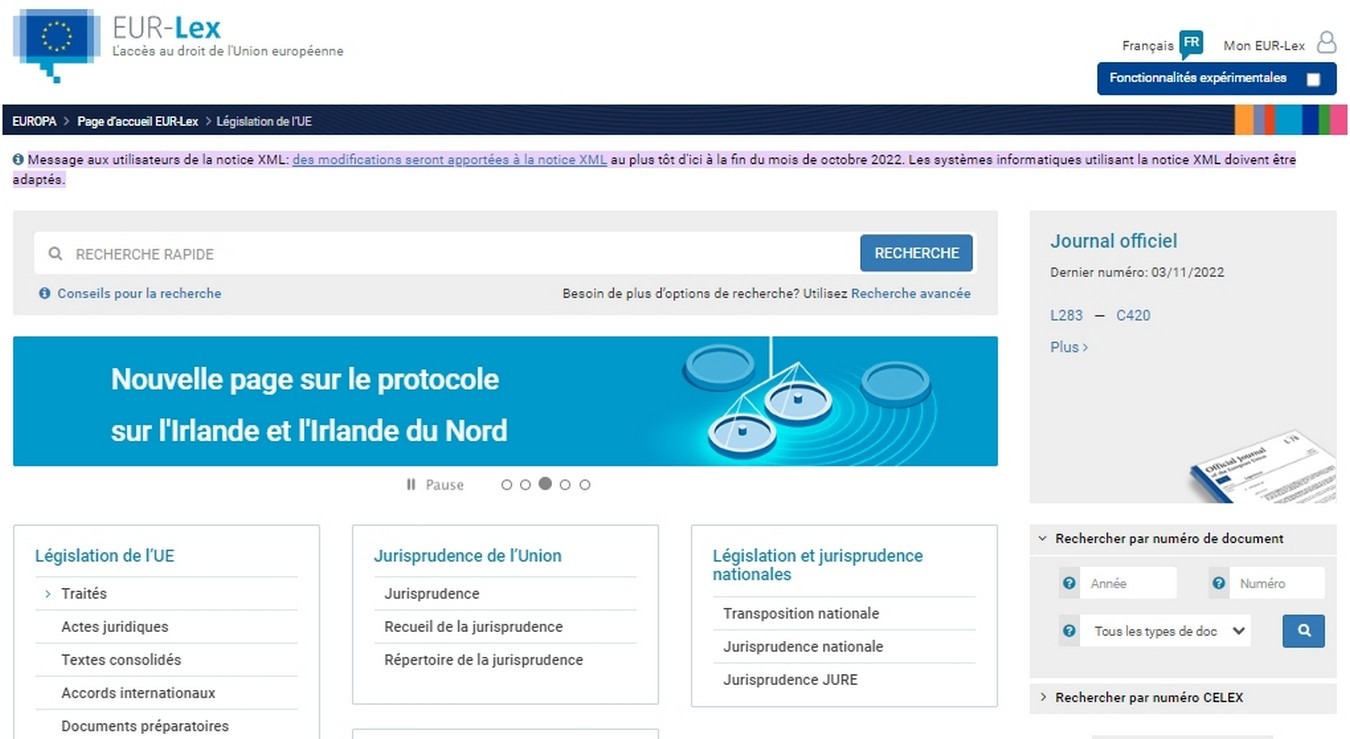Viewport: 1350px width, 739px height.
Task: Click the Législation de l'UE section heading
Action: click(x=105, y=556)
